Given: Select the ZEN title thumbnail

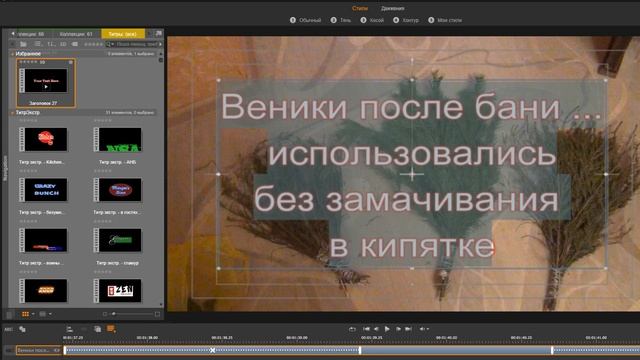Looking at the screenshot, I should pyautogui.click(x=118, y=291).
